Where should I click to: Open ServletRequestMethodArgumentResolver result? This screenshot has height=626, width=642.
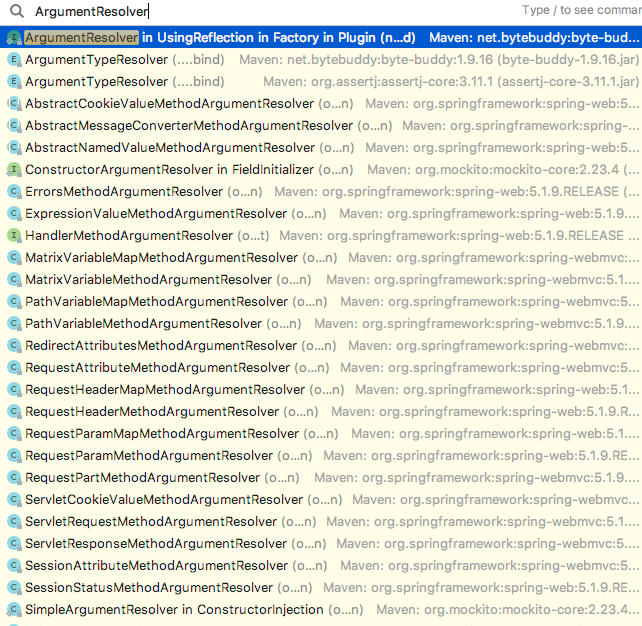pyautogui.click(x=321, y=522)
